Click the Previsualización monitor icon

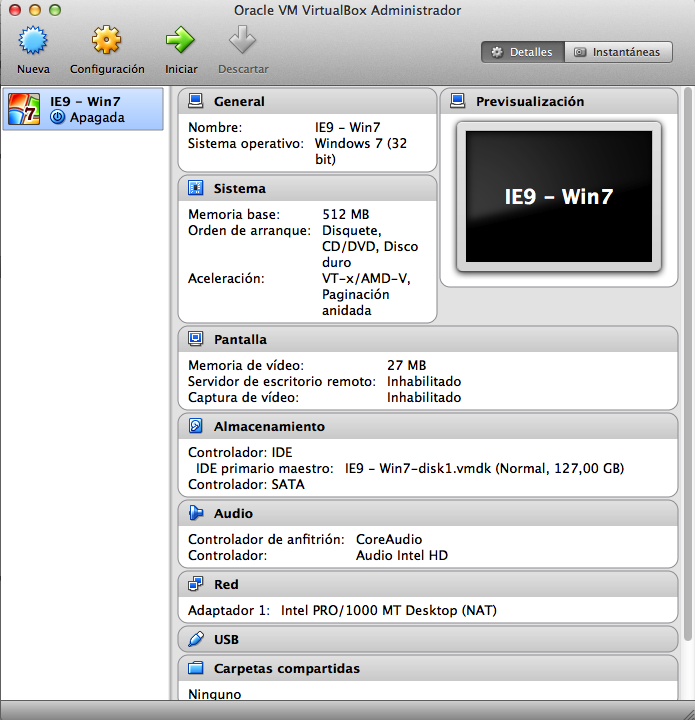tap(458, 101)
